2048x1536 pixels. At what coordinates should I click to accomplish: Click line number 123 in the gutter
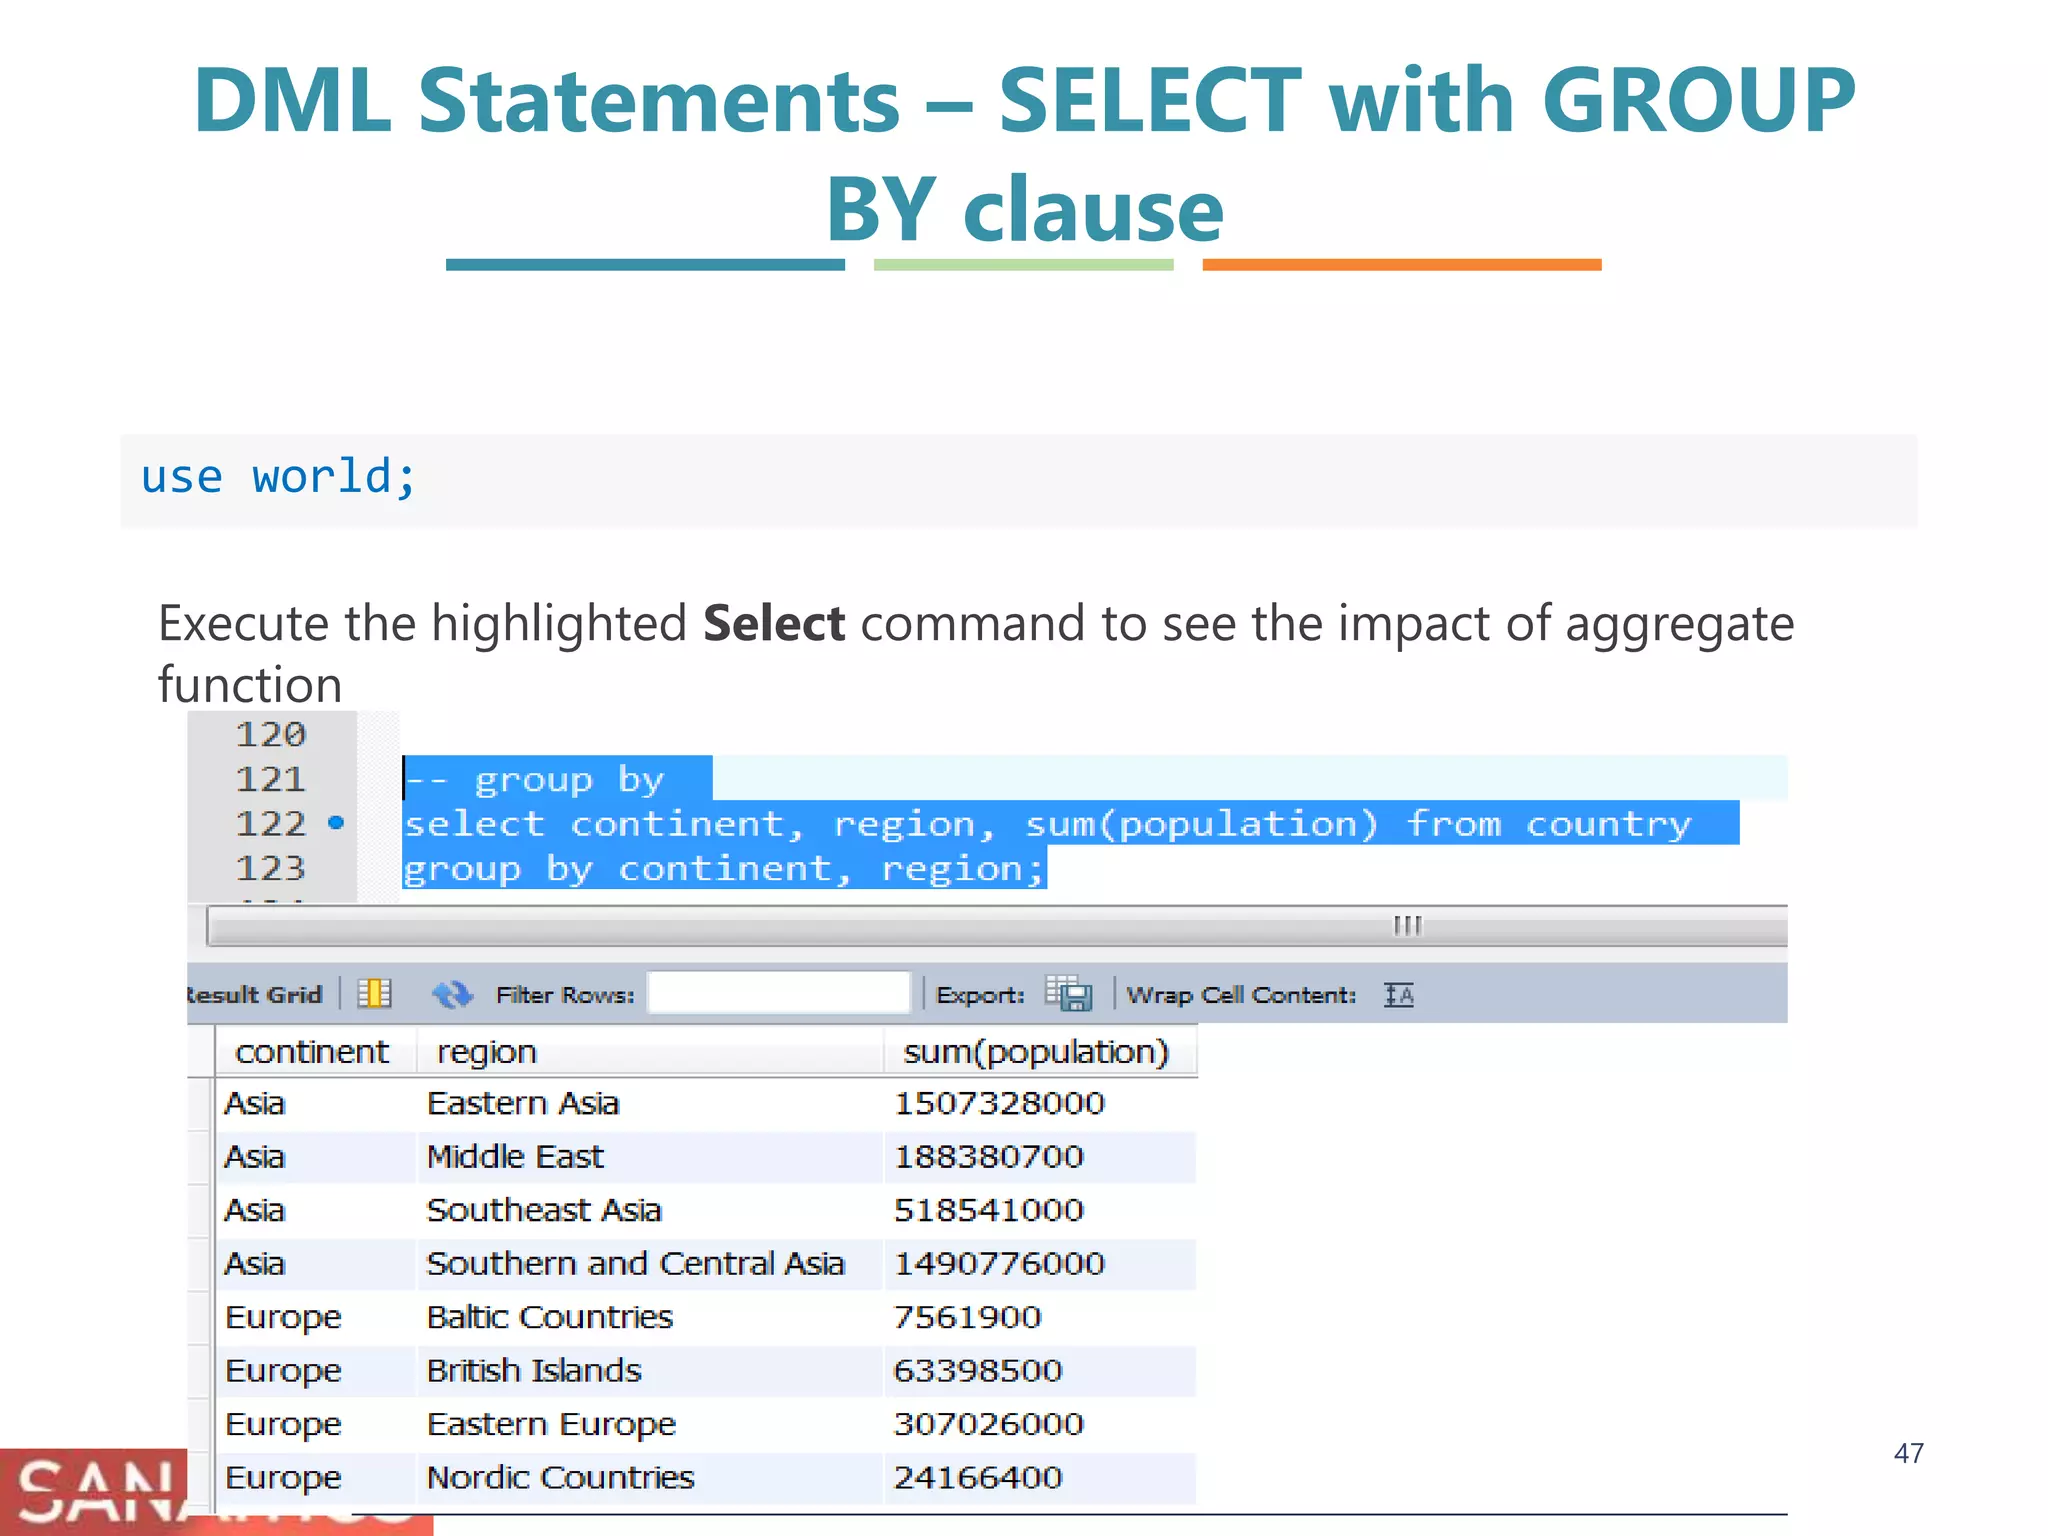[270, 868]
